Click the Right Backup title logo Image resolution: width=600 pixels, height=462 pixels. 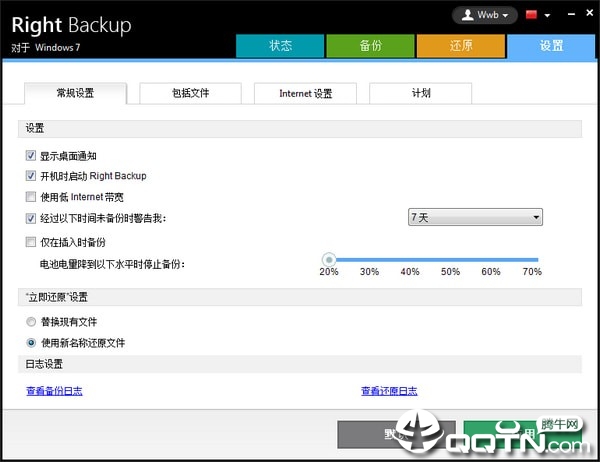coord(71,25)
